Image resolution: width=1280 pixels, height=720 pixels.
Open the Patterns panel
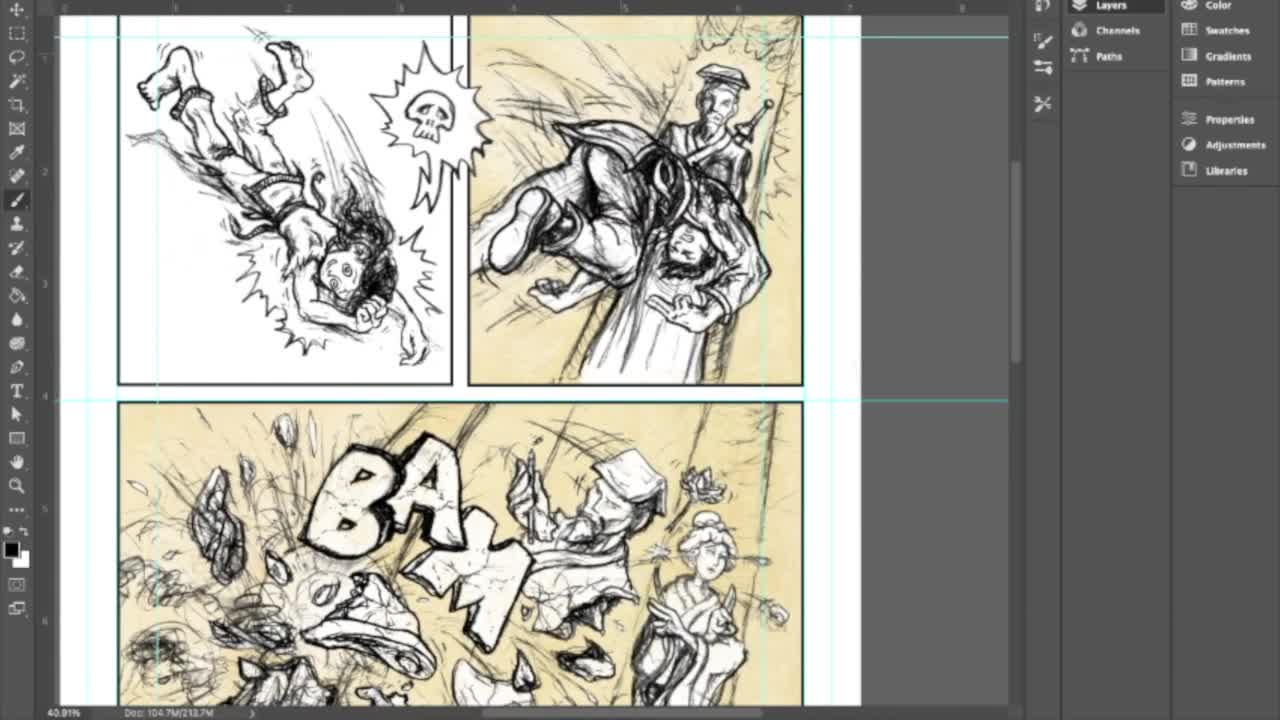click(1213, 81)
